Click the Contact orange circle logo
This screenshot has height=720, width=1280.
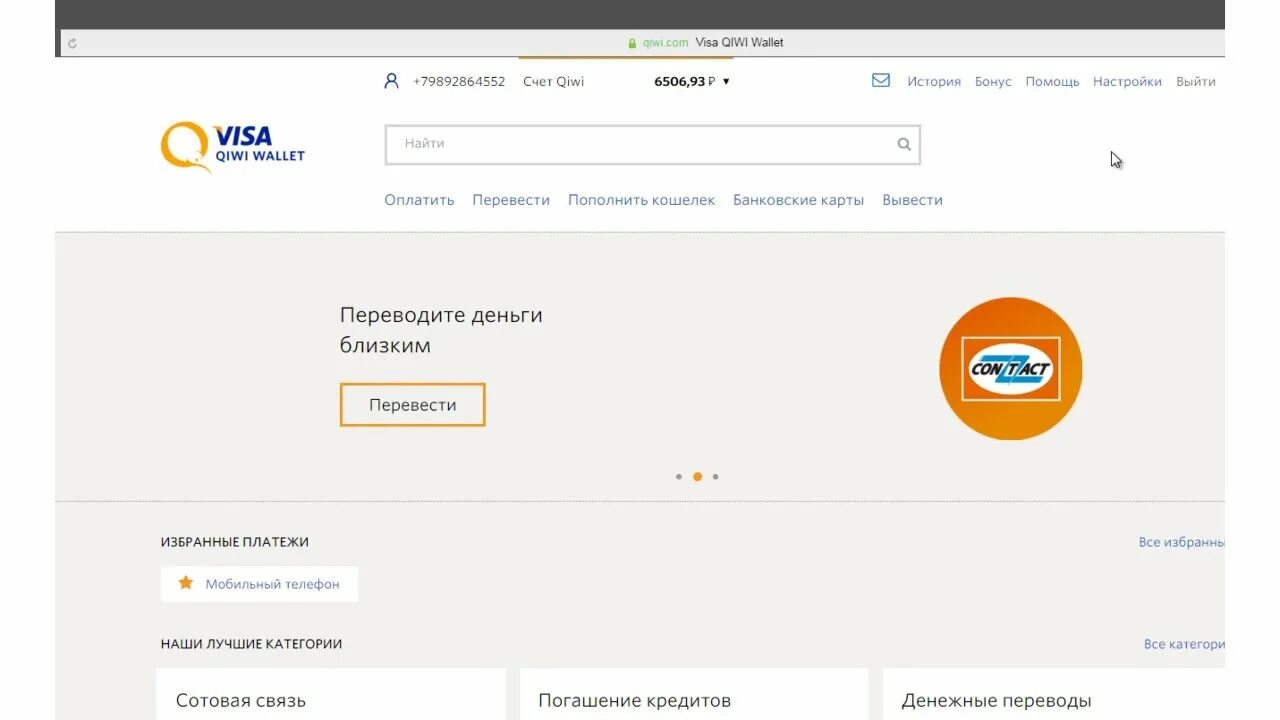1011,368
